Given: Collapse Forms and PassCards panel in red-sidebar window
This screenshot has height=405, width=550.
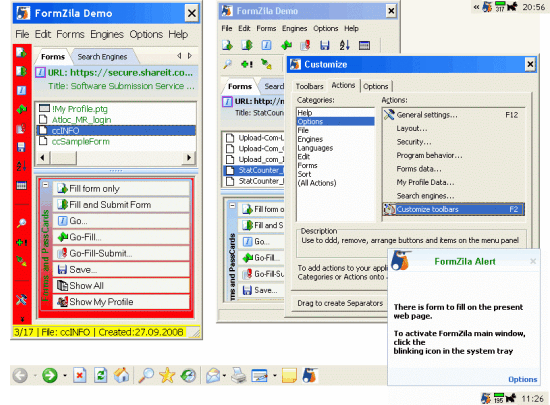Looking at the screenshot, I should pyautogui.click(x=46, y=184).
